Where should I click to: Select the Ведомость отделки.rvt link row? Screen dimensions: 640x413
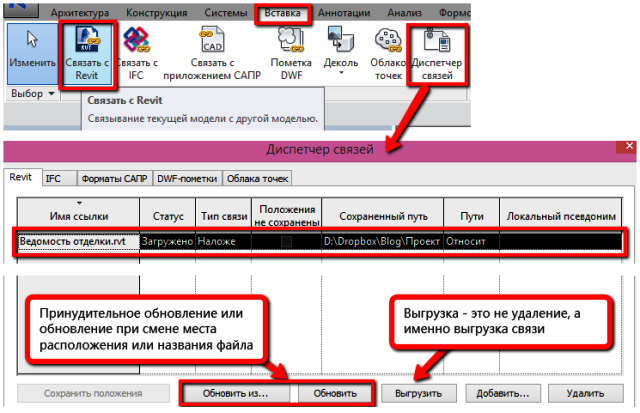click(320, 242)
